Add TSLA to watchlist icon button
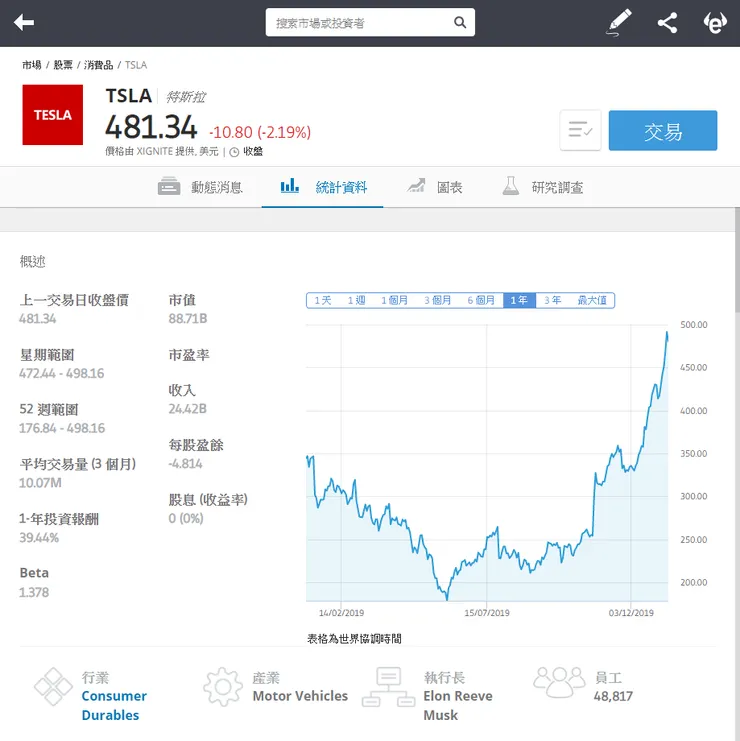The width and height of the screenshot is (740, 741). [580, 130]
